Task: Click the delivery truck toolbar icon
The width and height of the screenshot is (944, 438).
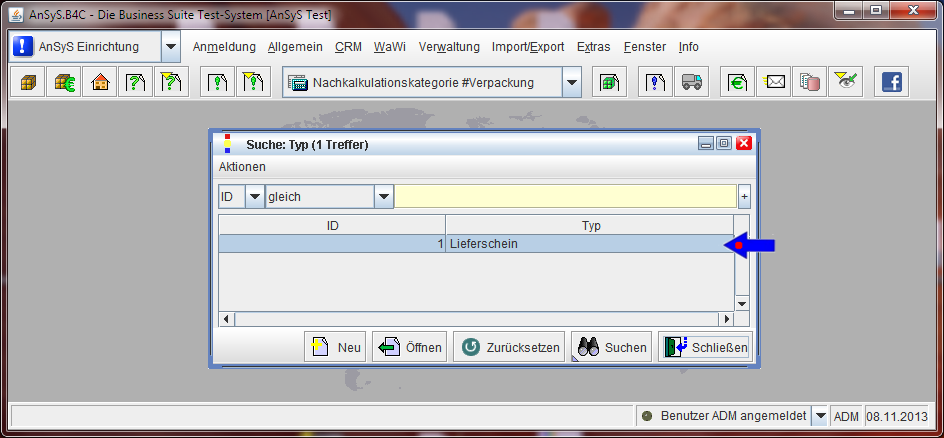Action: pos(690,83)
